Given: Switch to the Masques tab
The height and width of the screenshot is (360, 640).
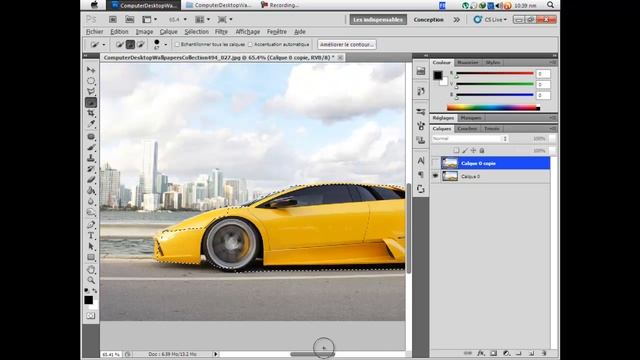Looking at the screenshot, I should (x=471, y=118).
